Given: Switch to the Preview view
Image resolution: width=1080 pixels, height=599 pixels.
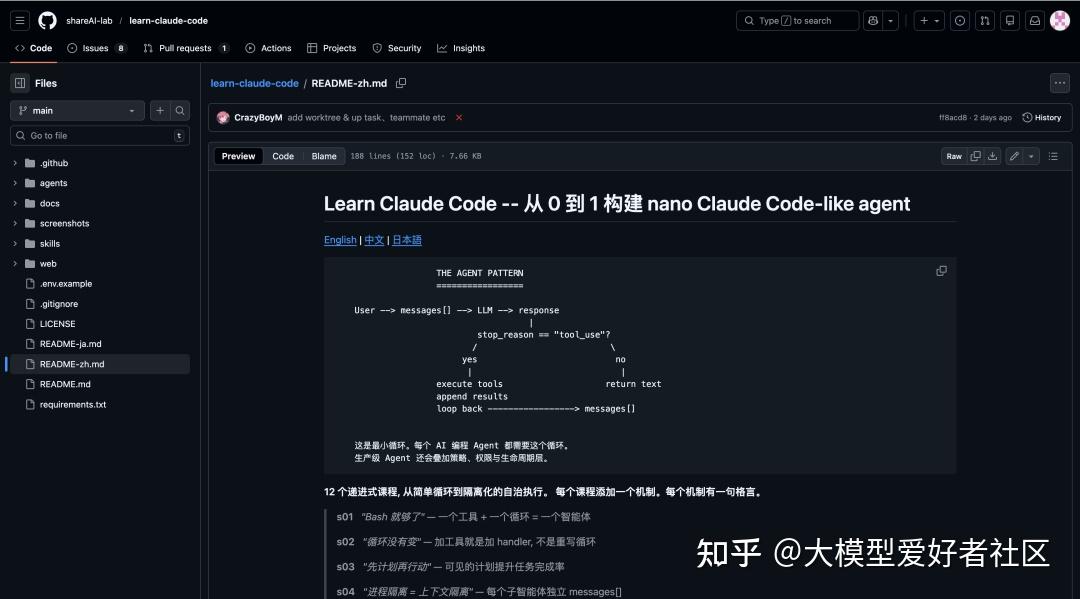Looking at the screenshot, I should coord(238,156).
